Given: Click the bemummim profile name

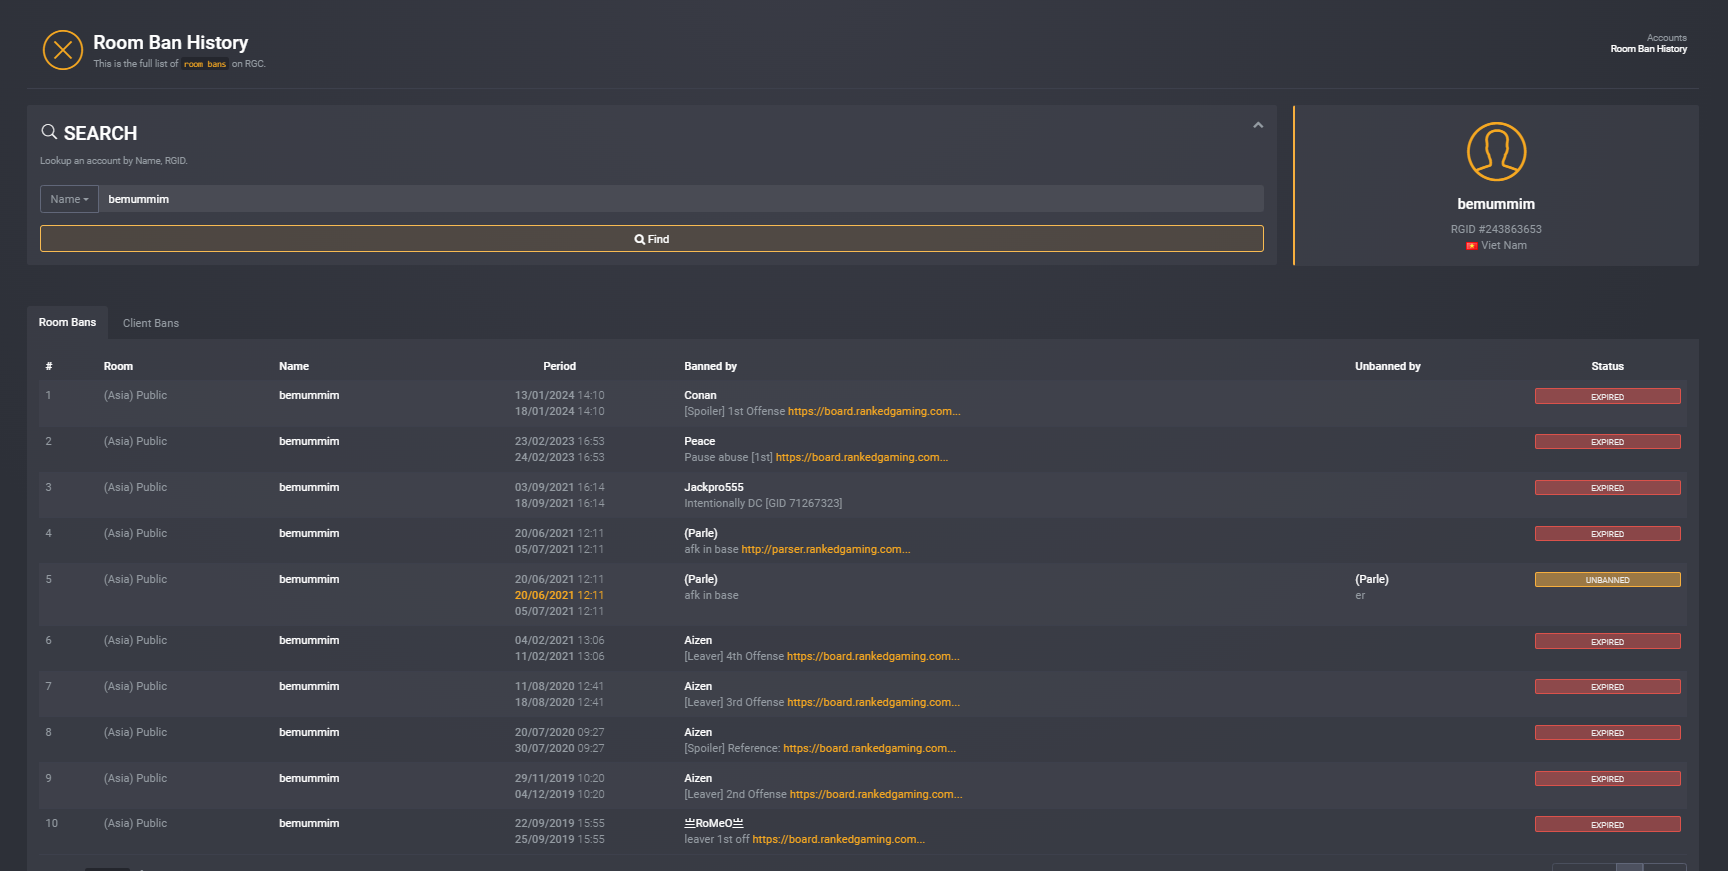Looking at the screenshot, I should 1496,204.
